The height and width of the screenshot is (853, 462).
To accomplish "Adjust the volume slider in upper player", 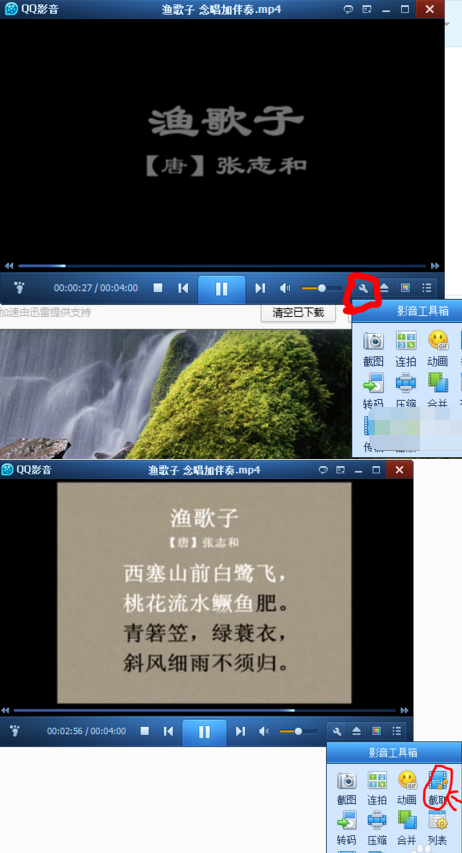I will point(321,288).
